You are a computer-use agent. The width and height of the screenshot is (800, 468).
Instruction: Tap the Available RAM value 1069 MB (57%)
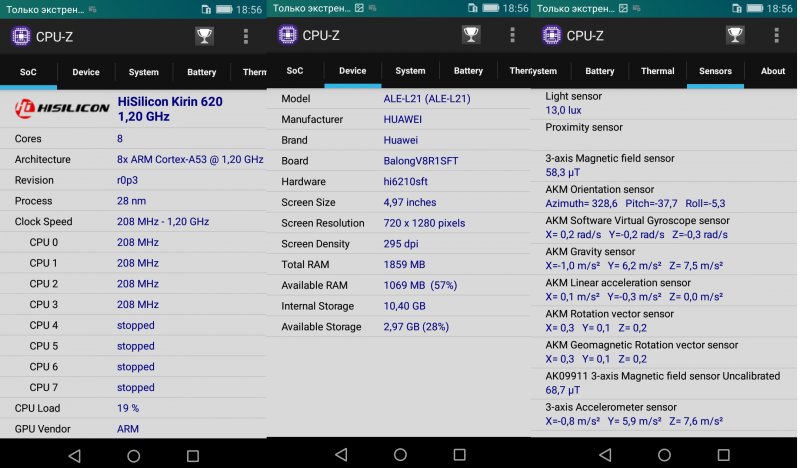pyautogui.click(x=420, y=285)
